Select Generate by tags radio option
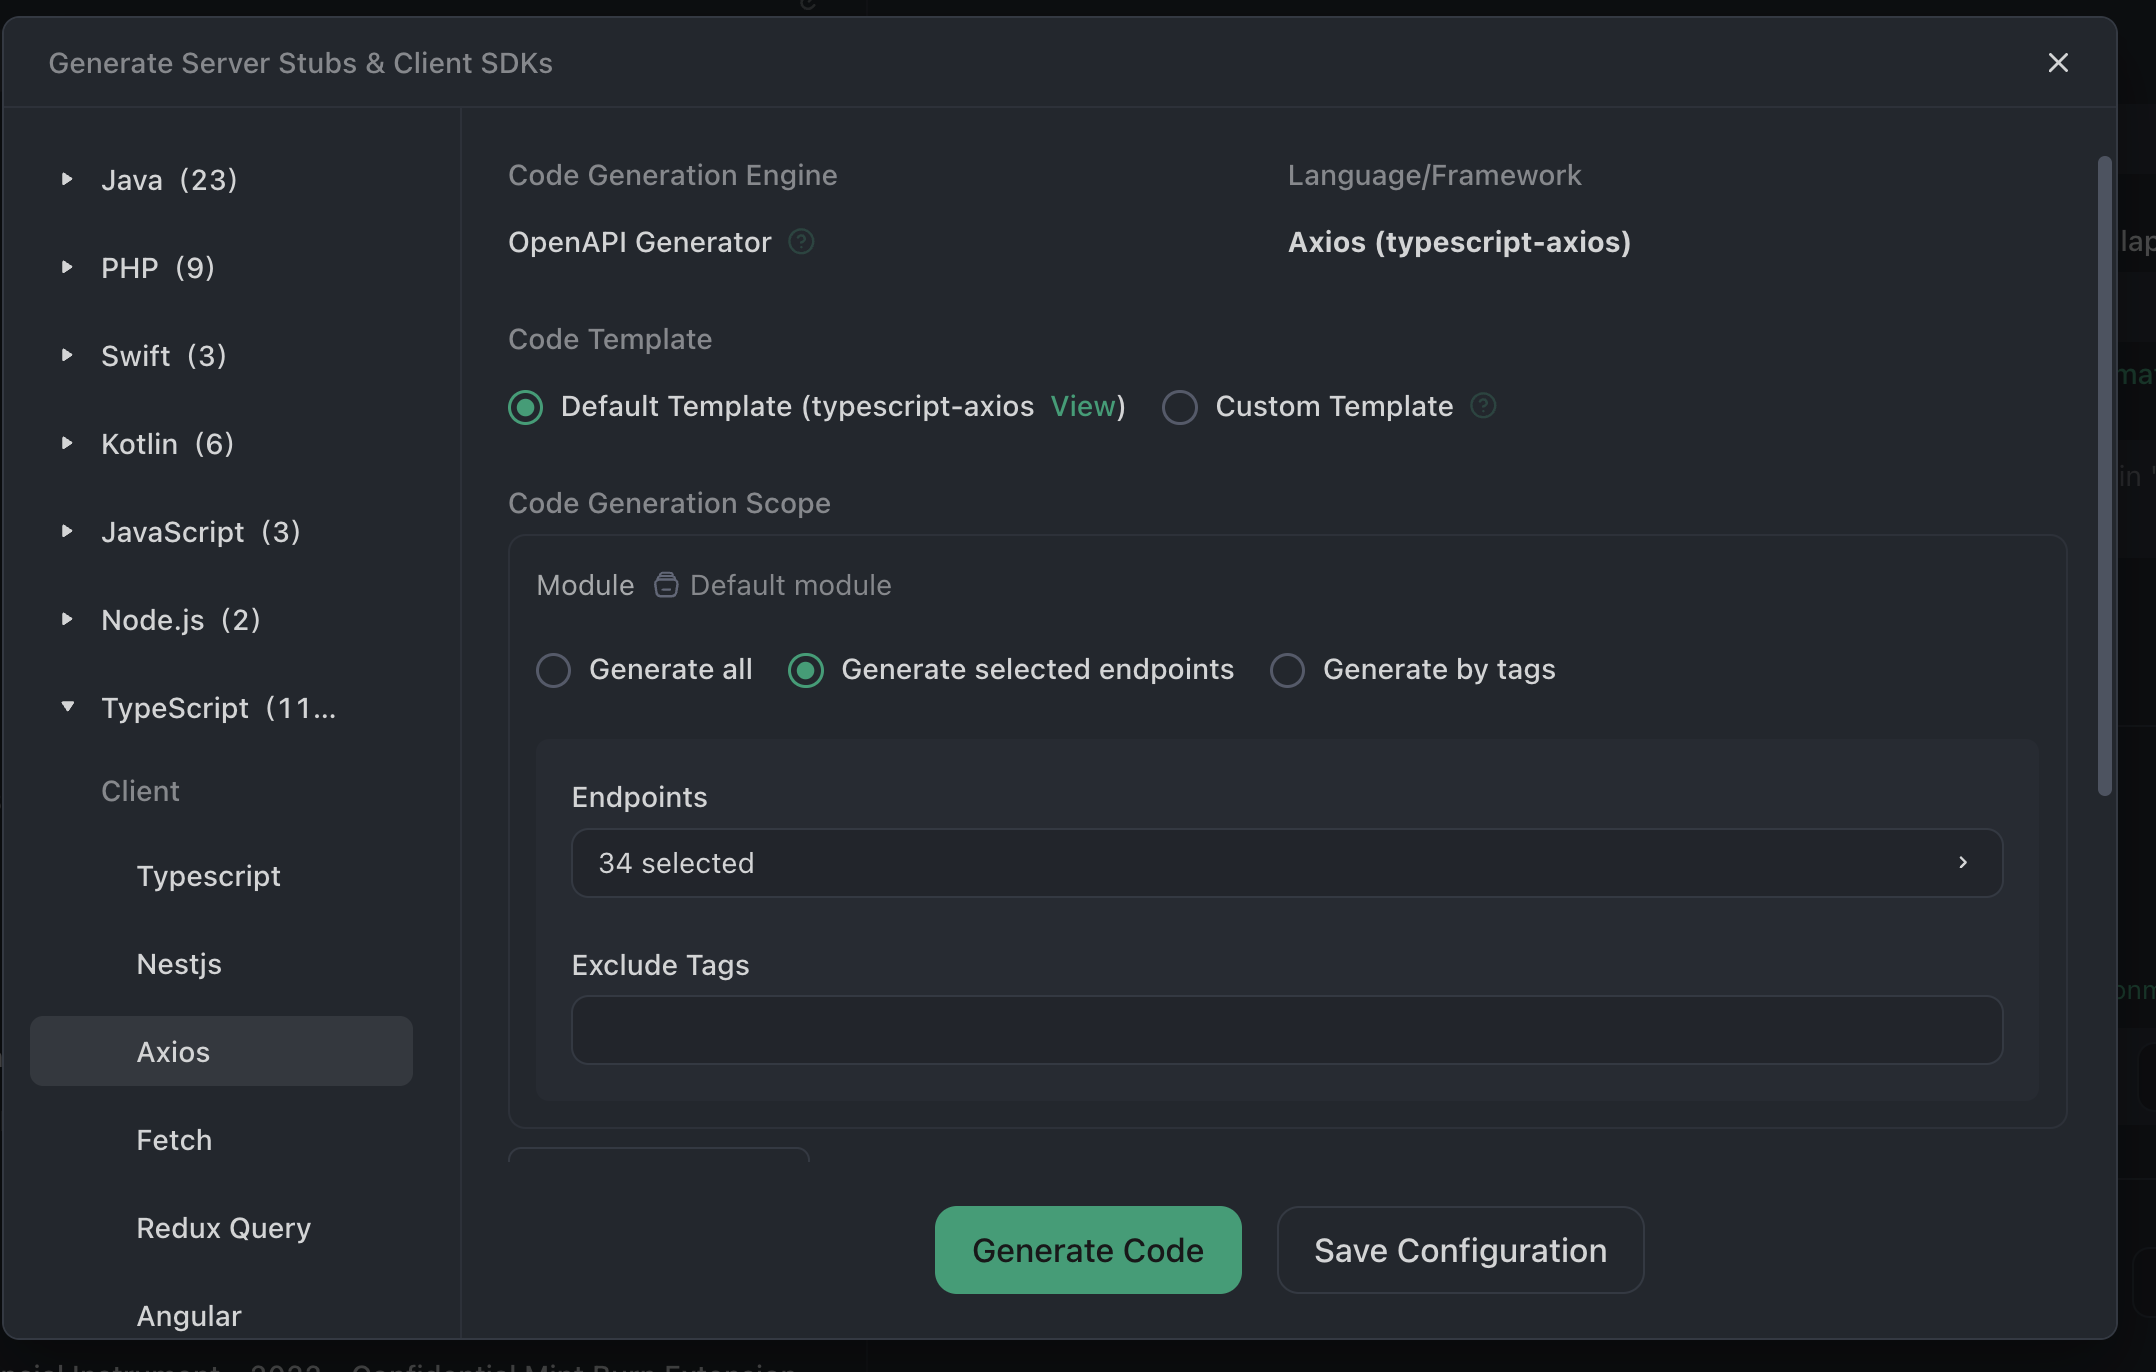 tap(1287, 670)
